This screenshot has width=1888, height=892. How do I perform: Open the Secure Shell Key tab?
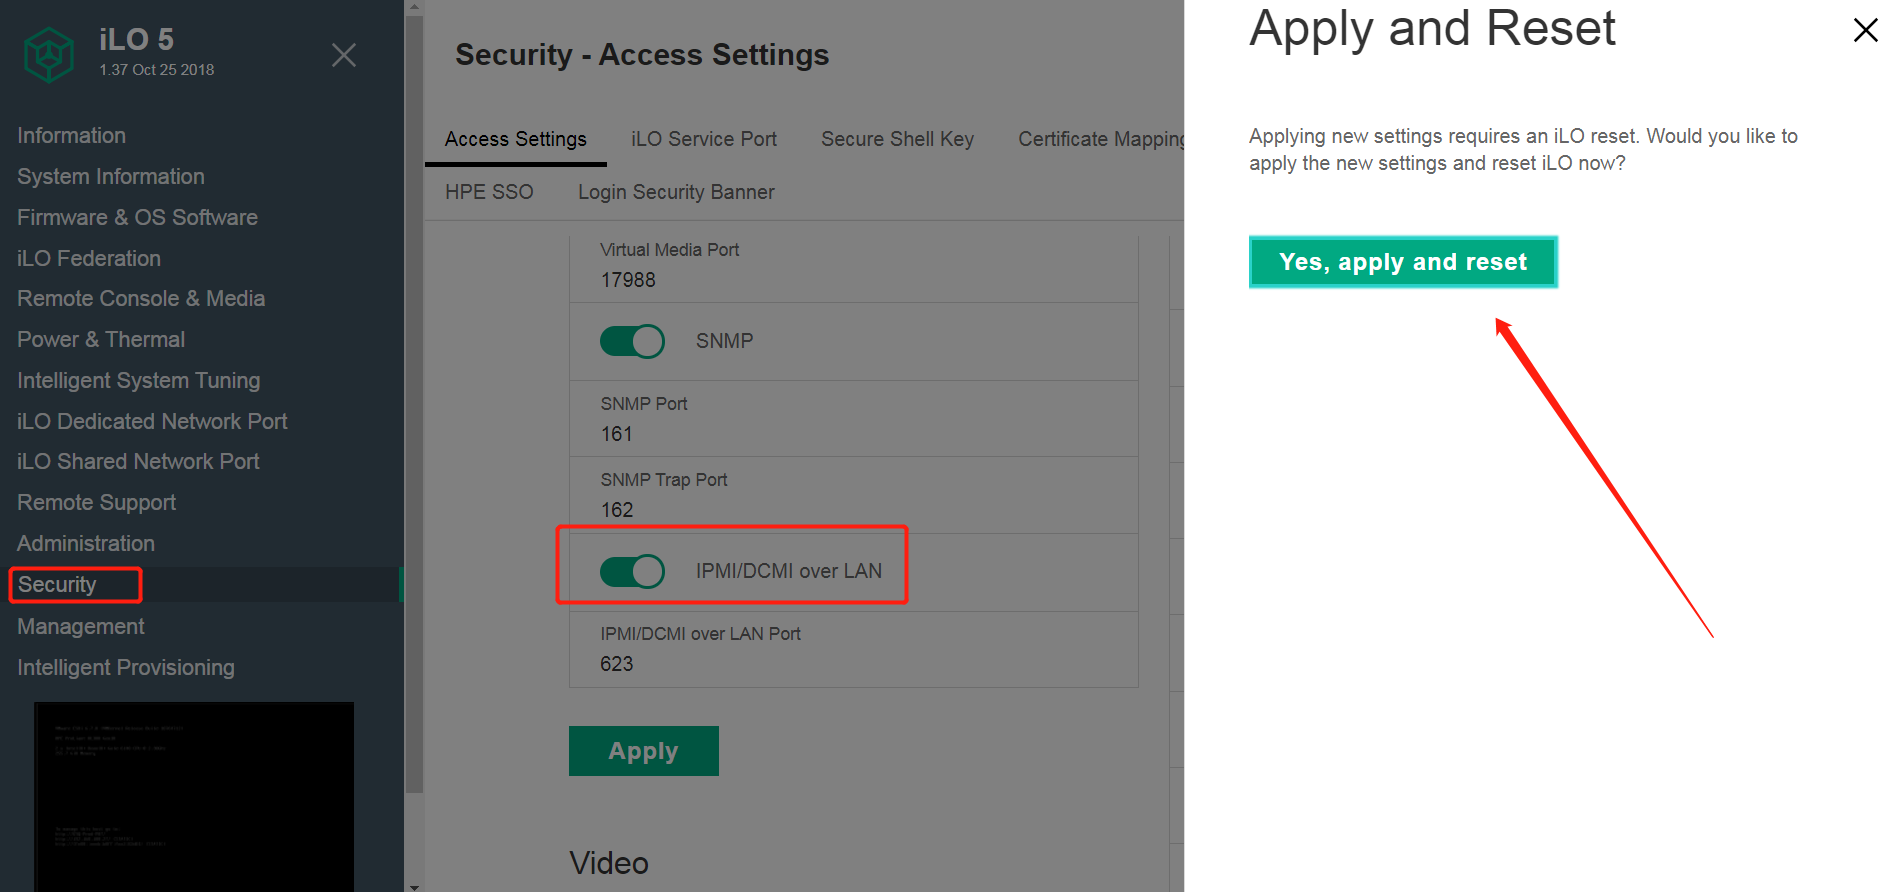[897, 139]
